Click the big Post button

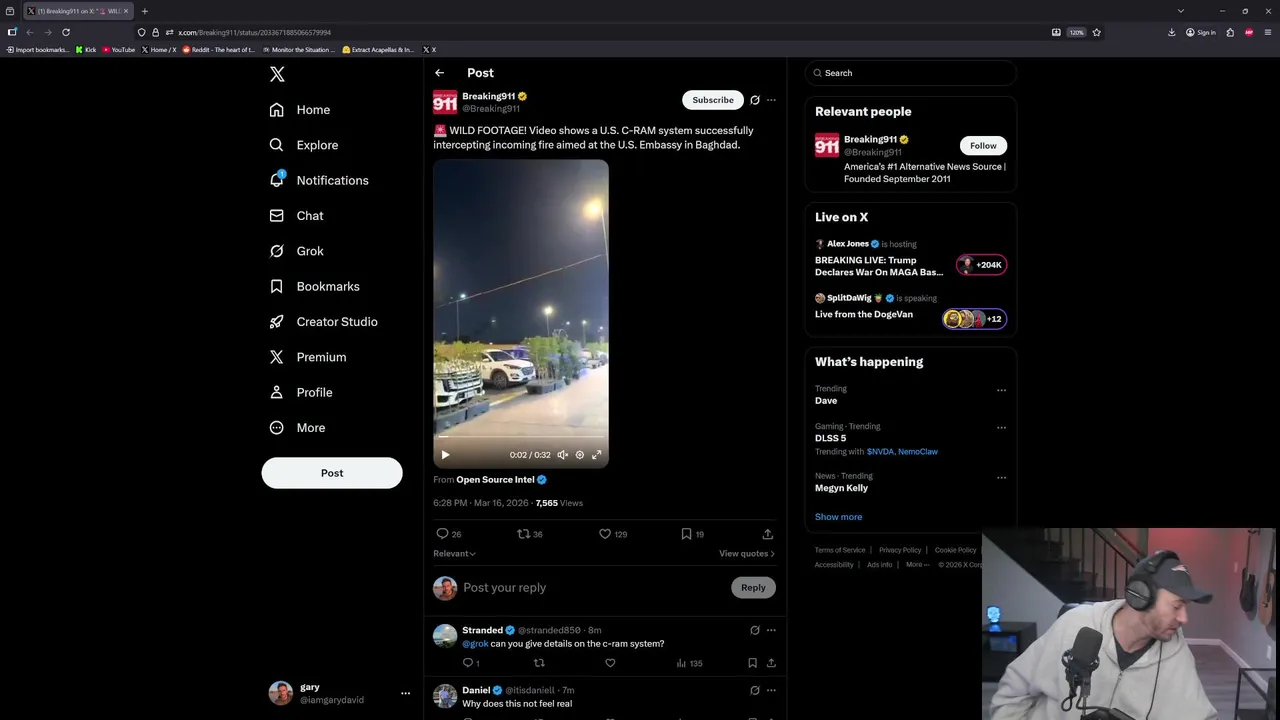click(332, 473)
